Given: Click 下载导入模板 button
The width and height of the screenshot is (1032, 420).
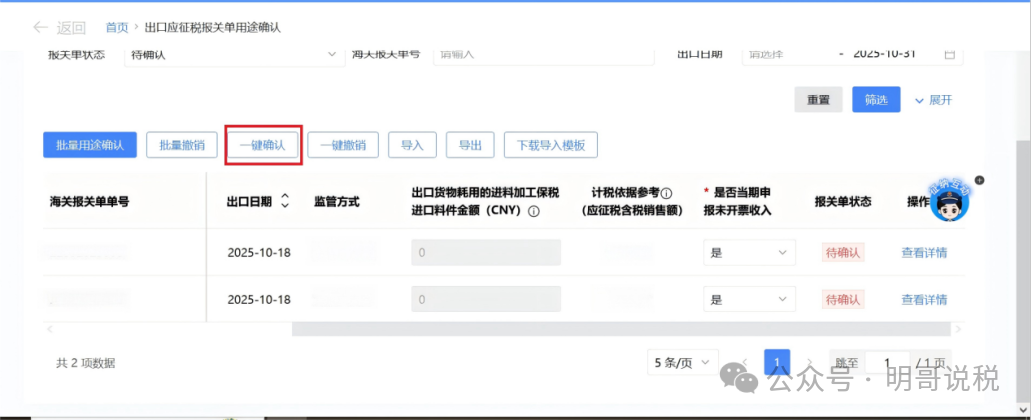Looking at the screenshot, I should 551,145.
